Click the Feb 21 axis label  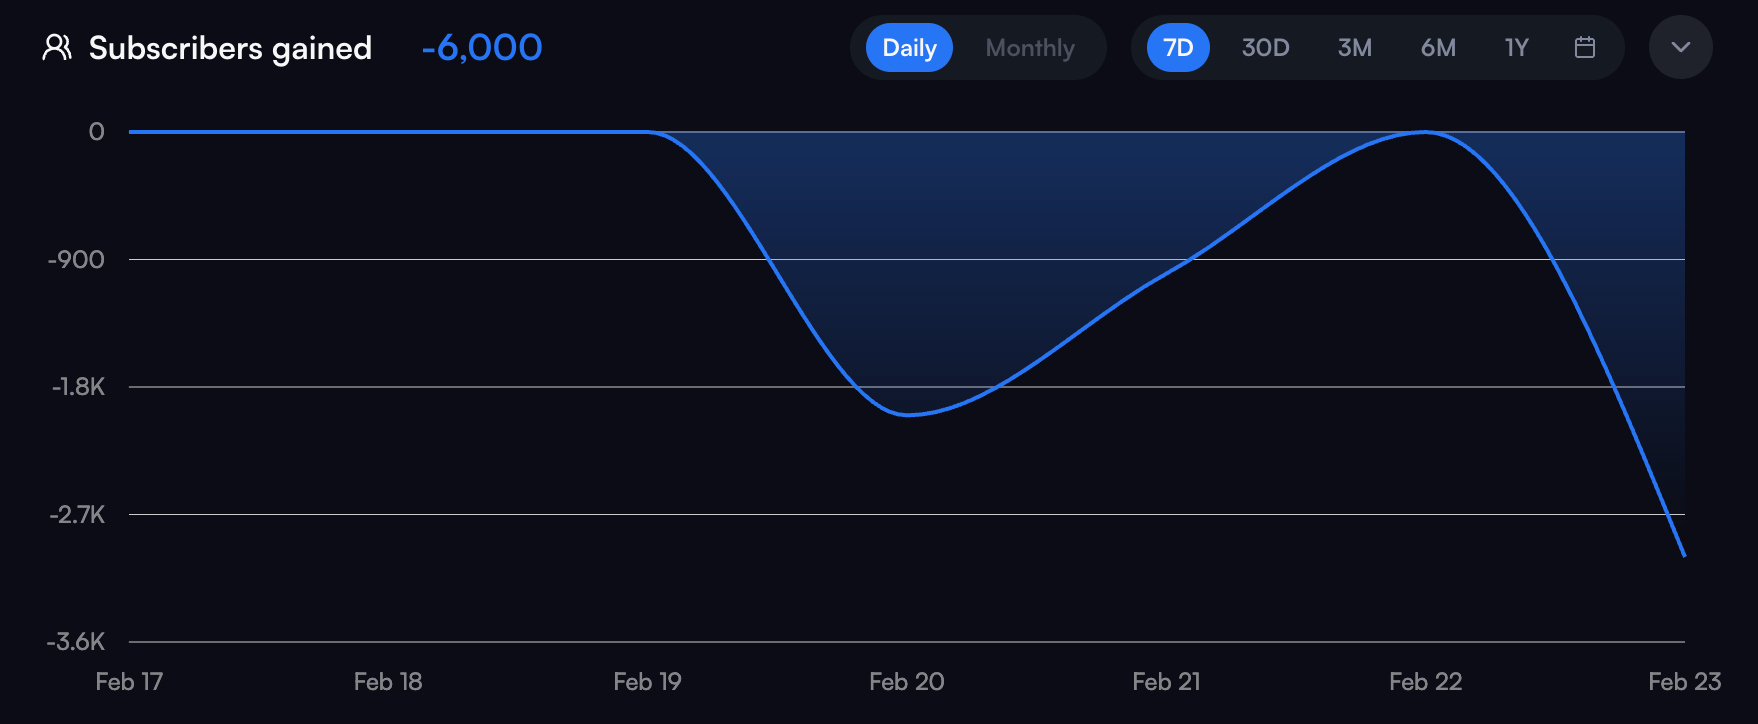coord(1166,682)
